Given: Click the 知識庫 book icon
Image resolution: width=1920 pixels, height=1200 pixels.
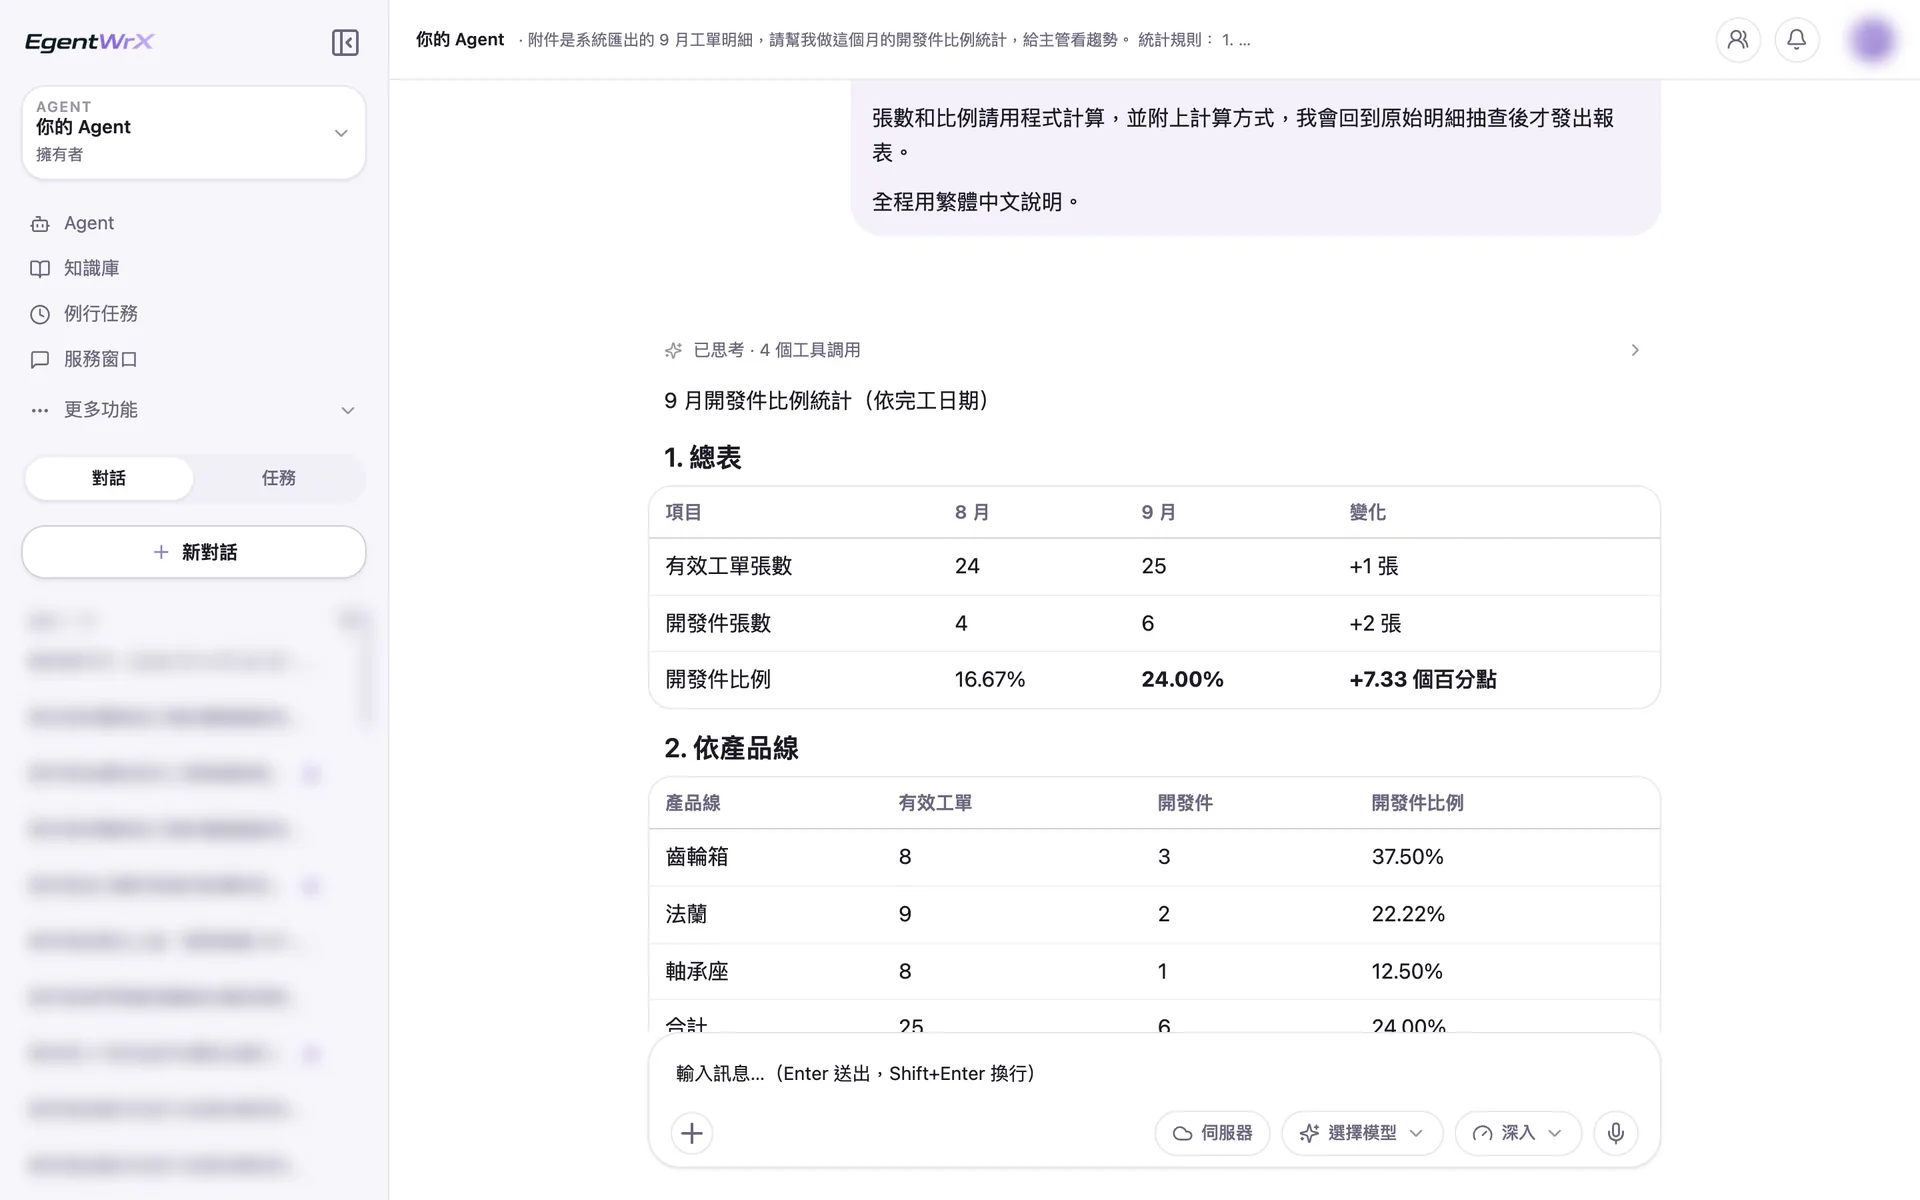Looking at the screenshot, I should click(40, 269).
